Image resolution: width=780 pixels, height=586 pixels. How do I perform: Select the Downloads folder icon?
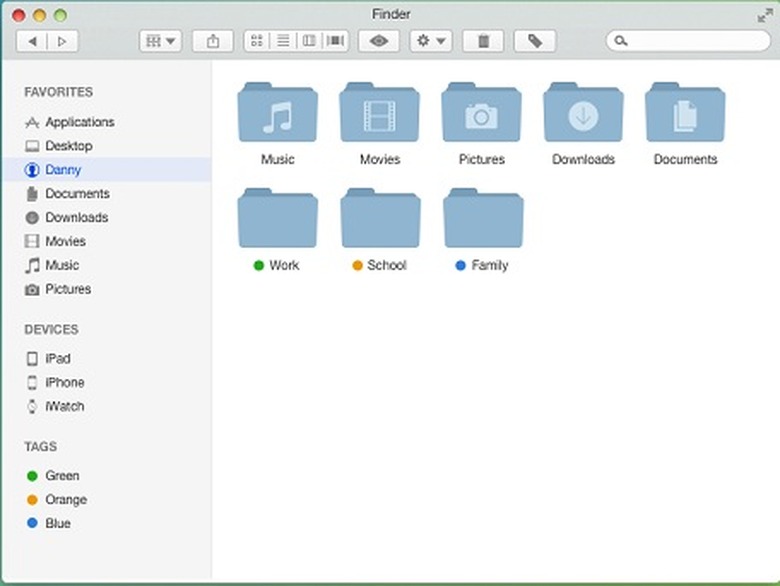tap(583, 112)
